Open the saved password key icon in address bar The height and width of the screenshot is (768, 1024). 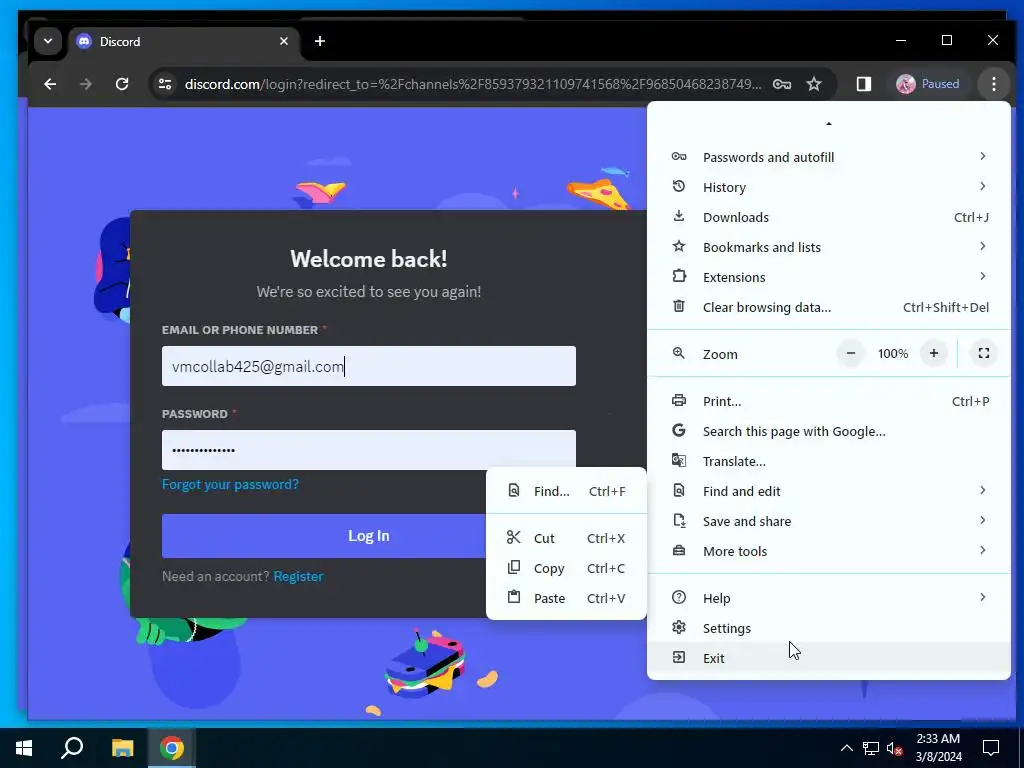pos(782,84)
